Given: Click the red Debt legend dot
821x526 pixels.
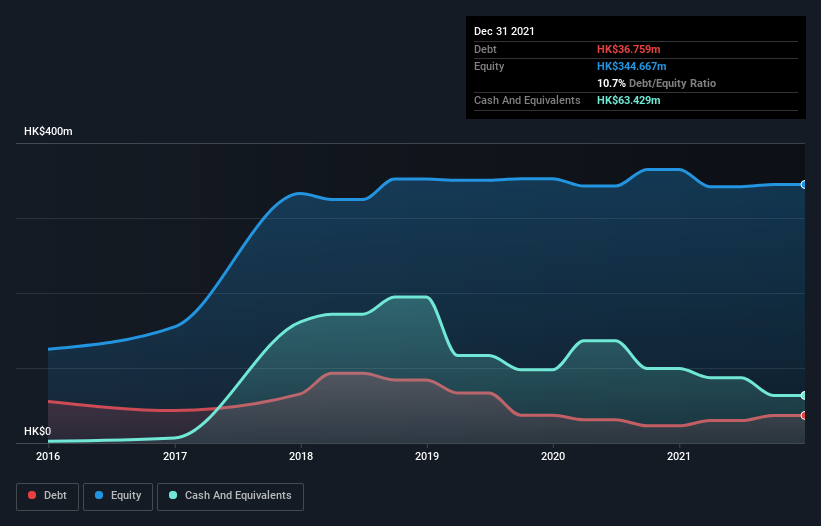Looking at the screenshot, I should 32,495.
